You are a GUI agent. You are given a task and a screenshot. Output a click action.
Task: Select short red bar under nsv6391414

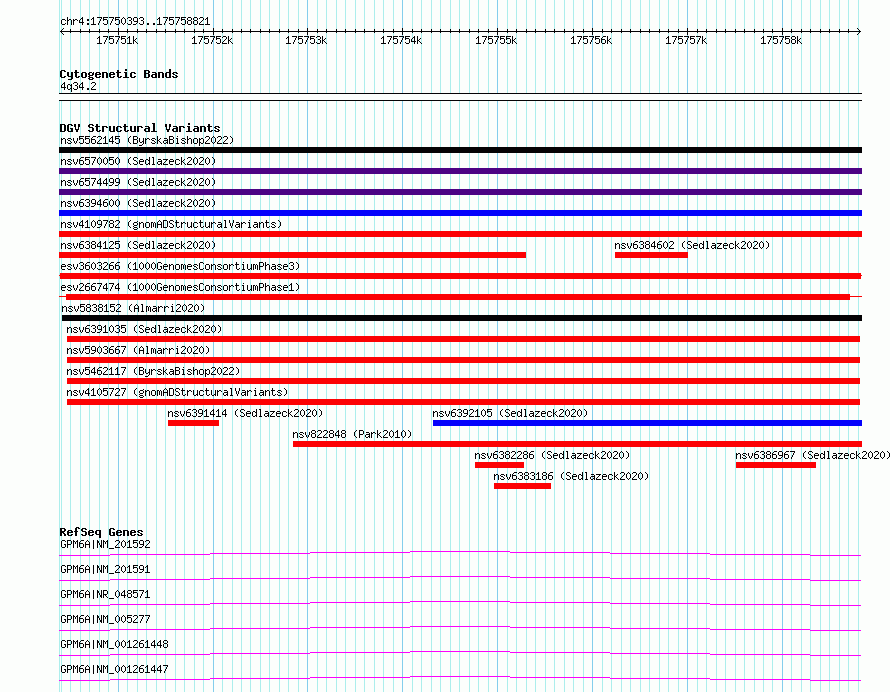(x=193, y=423)
